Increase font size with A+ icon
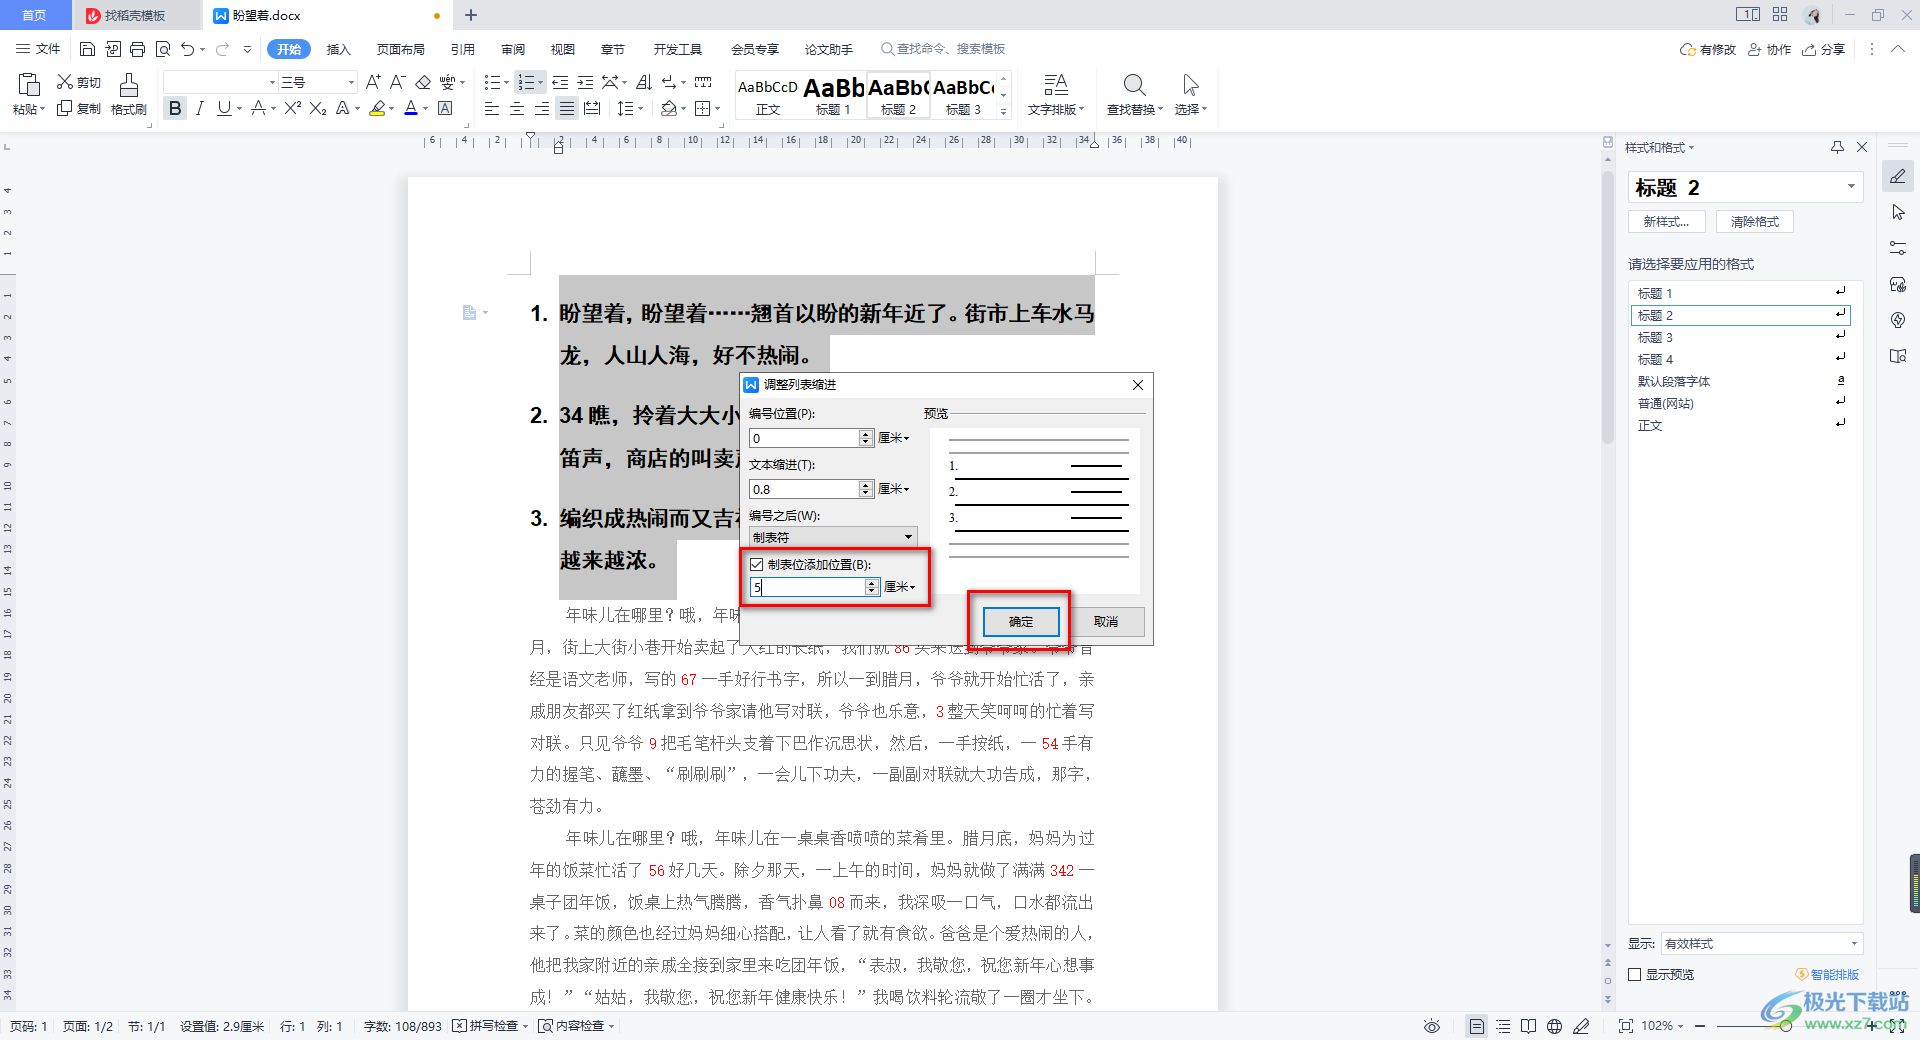 point(373,82)
